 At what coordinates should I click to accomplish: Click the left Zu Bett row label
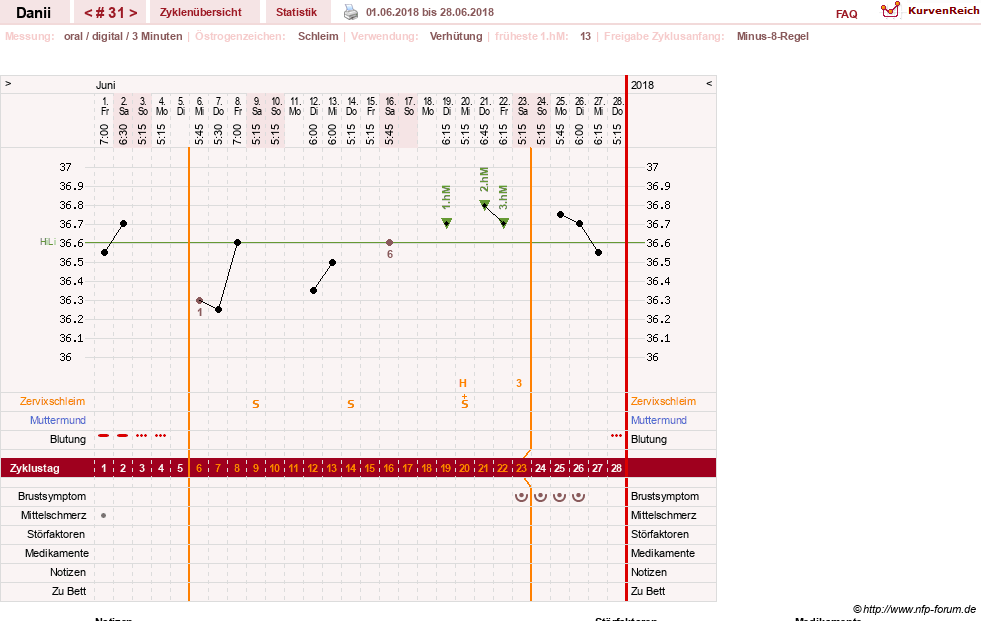[69, 591]
